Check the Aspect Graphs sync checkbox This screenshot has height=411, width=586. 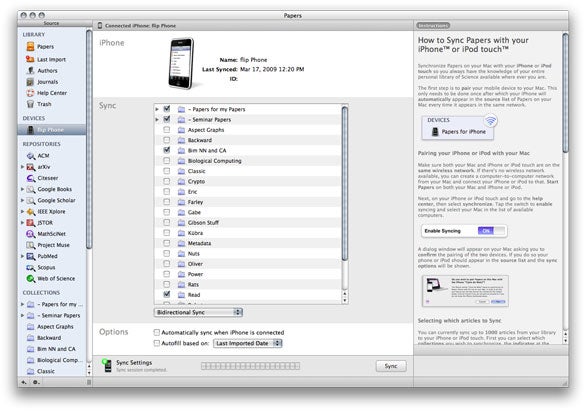click(167, 130)
